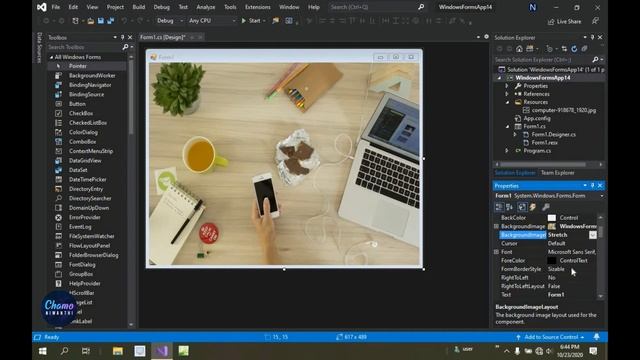This screenshot has width=640, height=360.
Task: Open Windows Start menu
Action: click(42, 351)
